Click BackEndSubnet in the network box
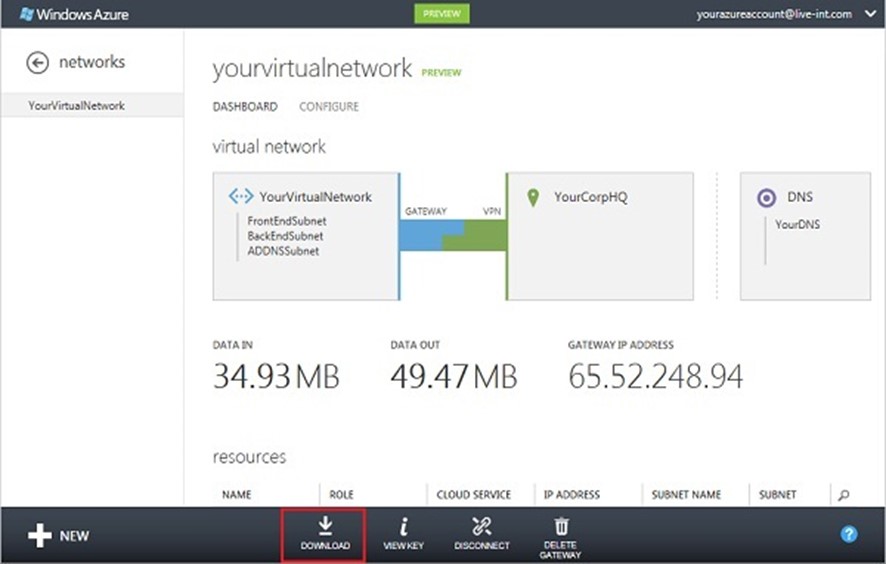Screen dimensions: 886x564 click(285, 236)
